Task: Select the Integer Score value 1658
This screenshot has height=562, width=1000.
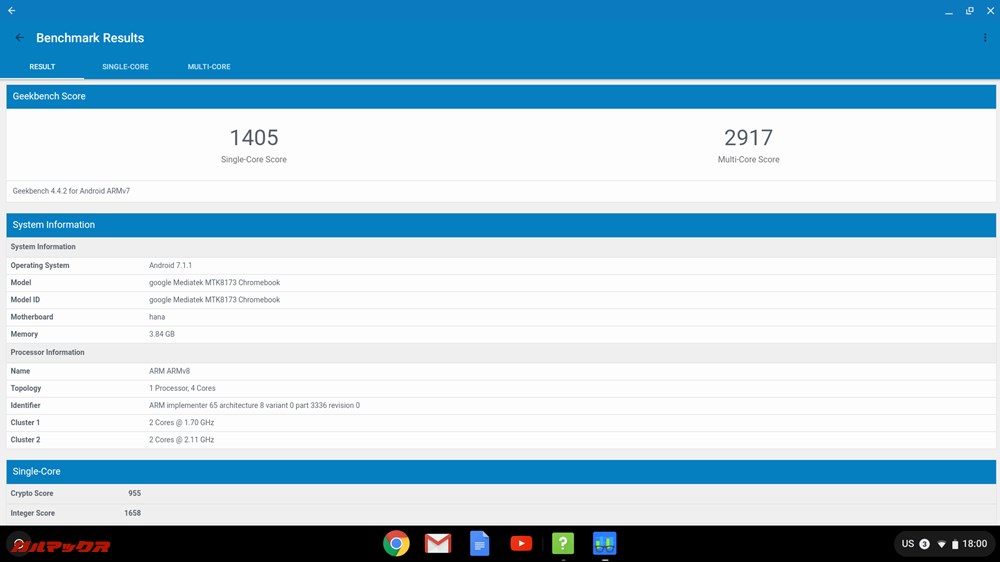Action: 132,513
